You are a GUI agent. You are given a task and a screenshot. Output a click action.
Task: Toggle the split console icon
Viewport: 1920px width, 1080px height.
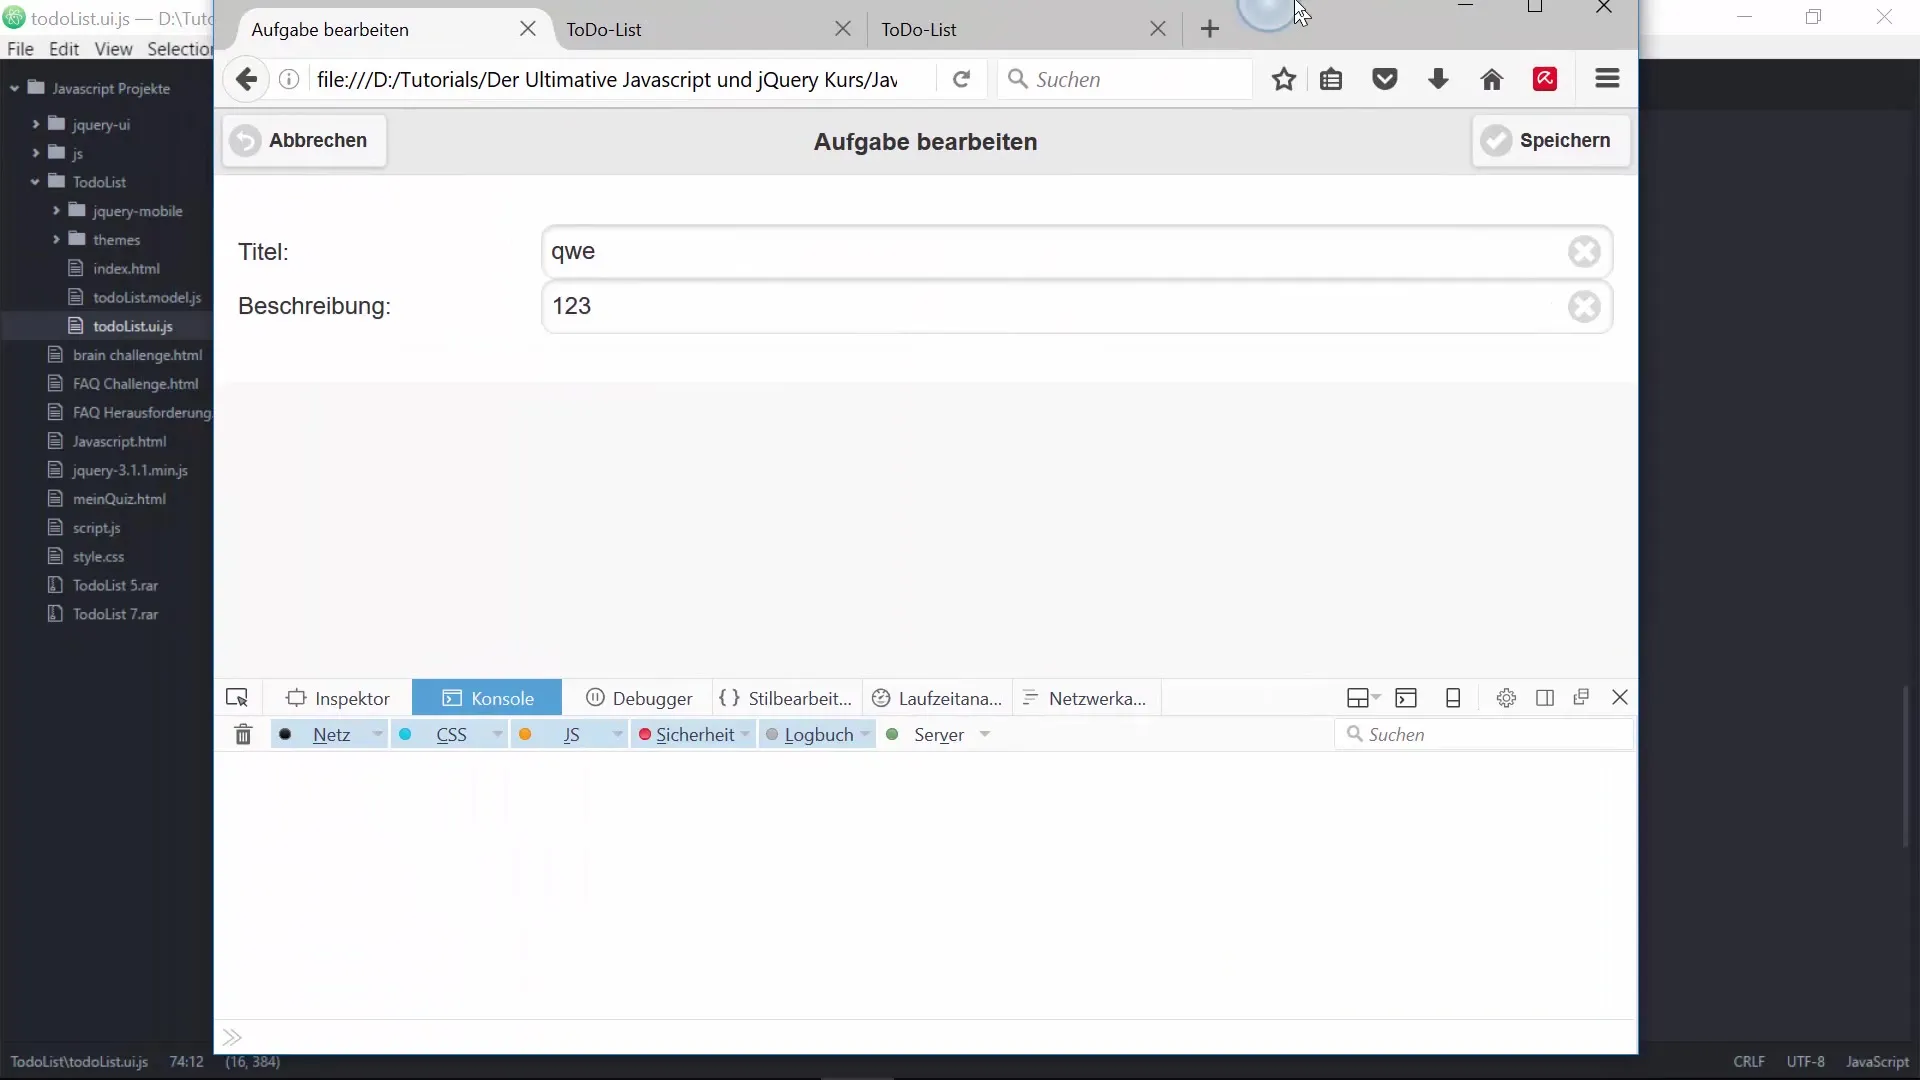[x=1406, y=698]
